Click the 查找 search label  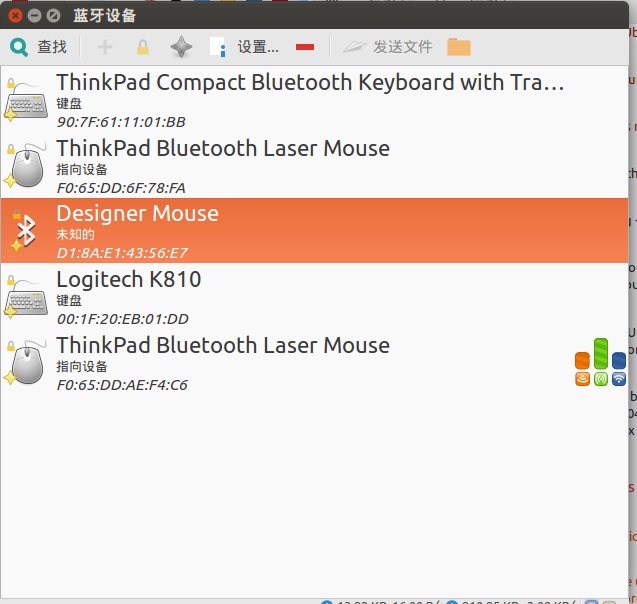[52, 47]
